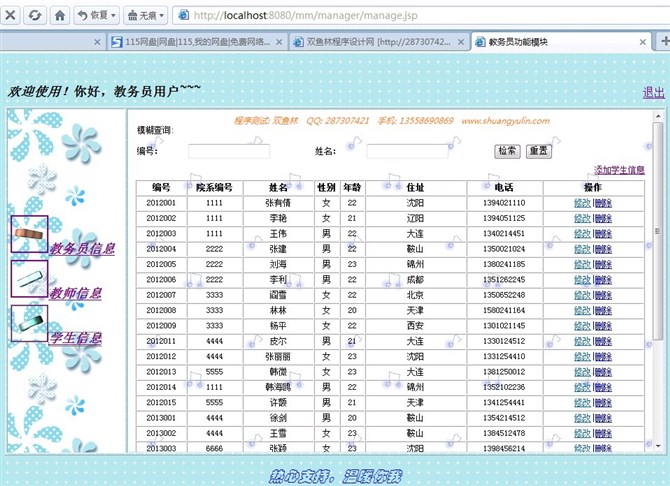Click 修改 for student 2012001
Viewport: 670px width, 486px height.
(582, 203)
